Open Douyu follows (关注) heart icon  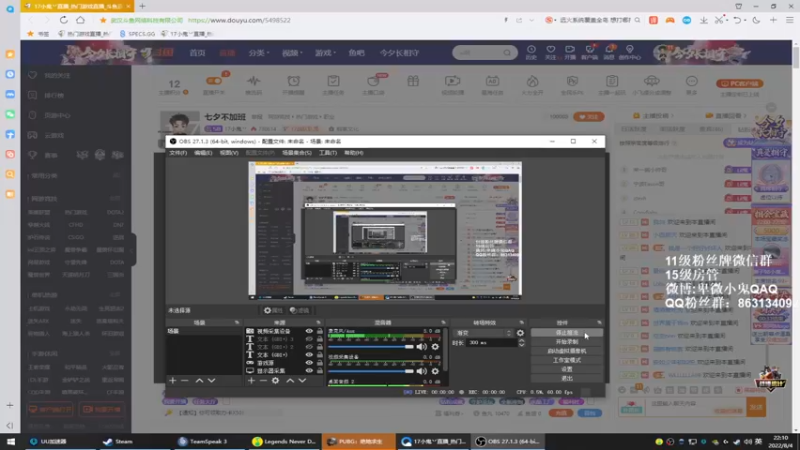551,52
